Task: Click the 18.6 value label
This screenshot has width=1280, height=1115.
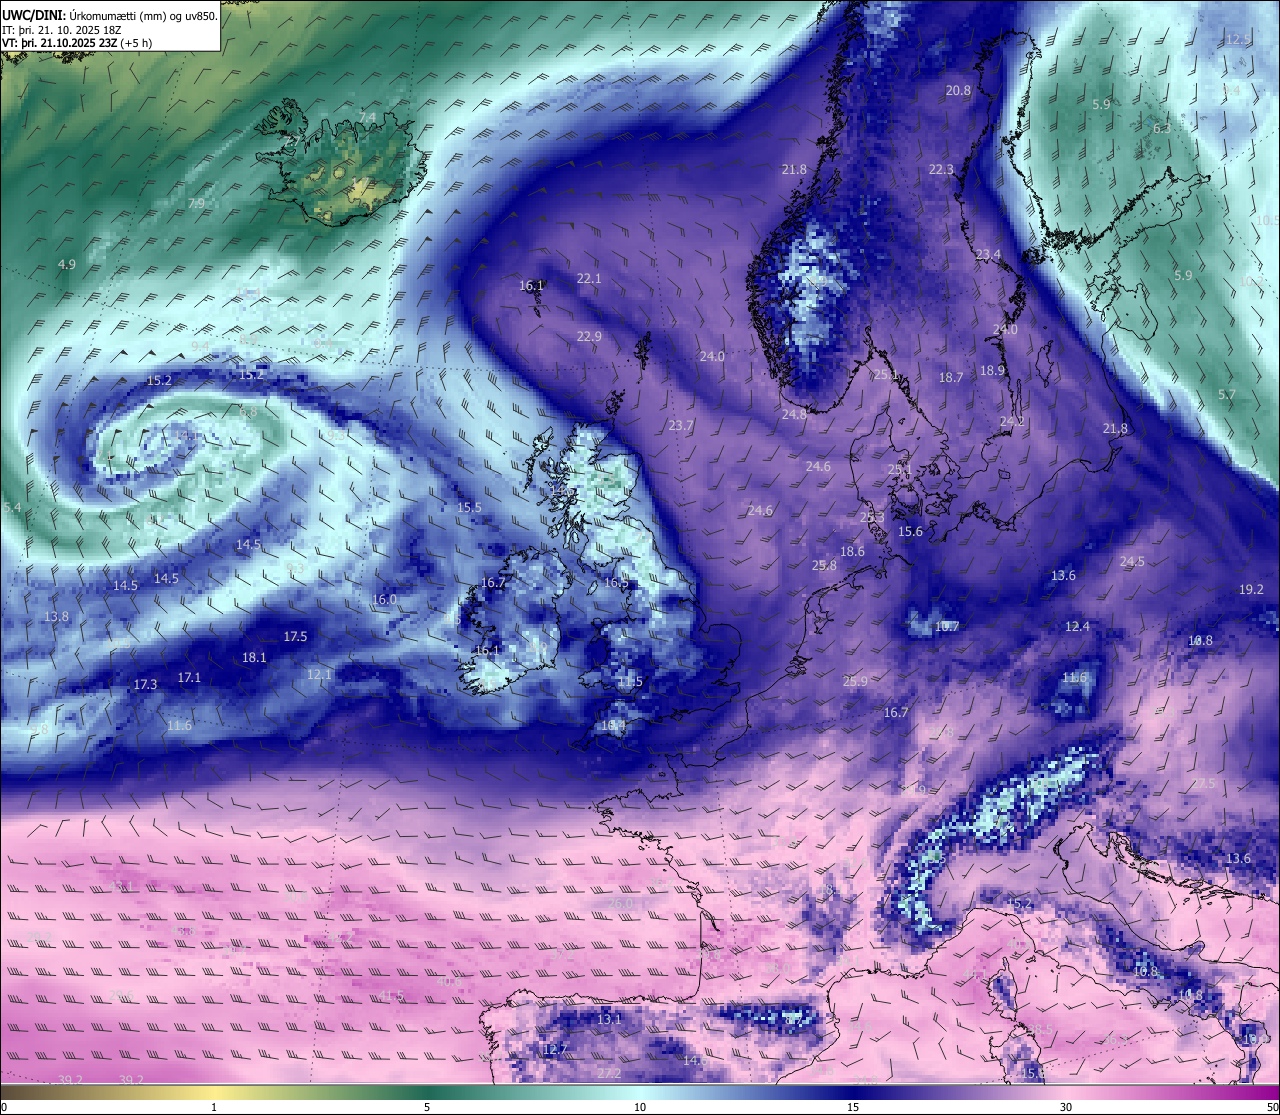Action: [852, 552]
